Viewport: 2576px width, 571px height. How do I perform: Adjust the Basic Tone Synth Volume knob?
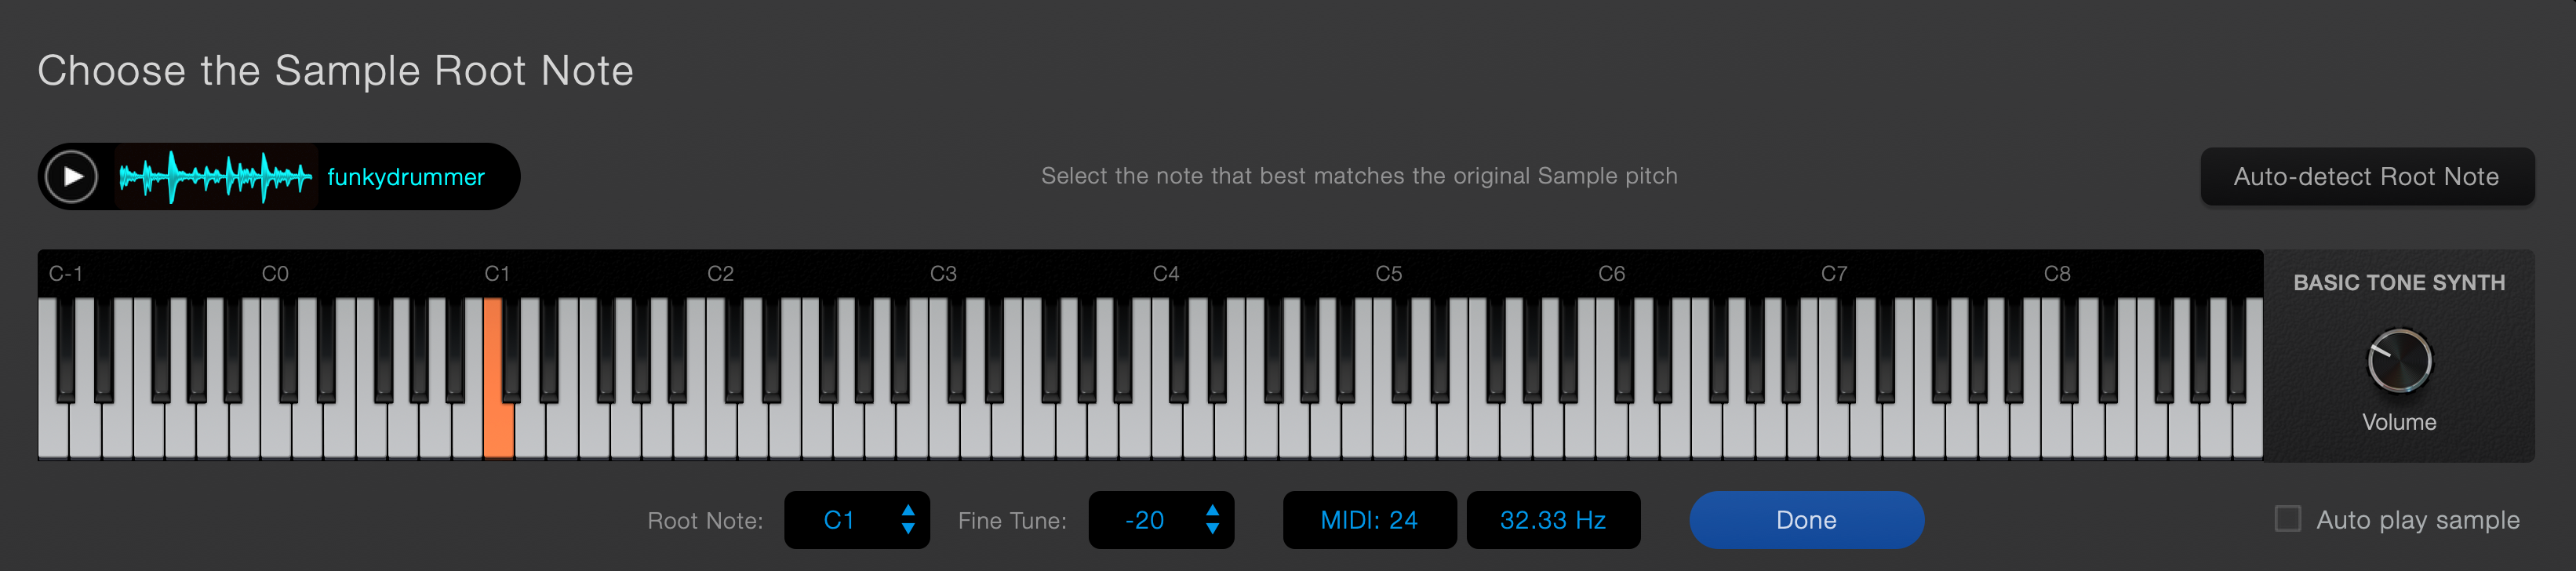2399,361
